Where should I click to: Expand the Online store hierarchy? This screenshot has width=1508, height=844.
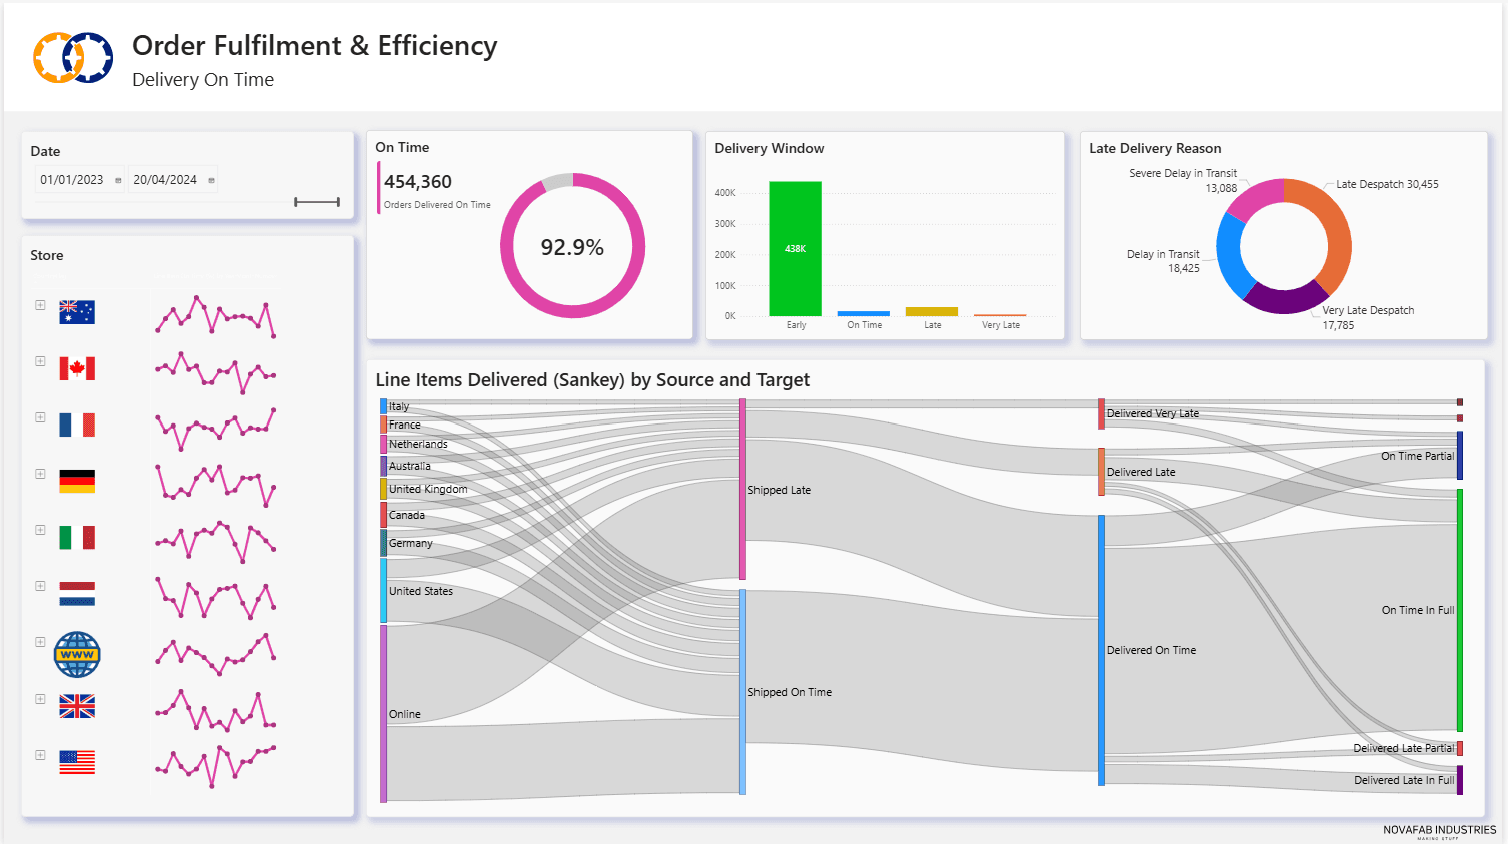(40, 642)
